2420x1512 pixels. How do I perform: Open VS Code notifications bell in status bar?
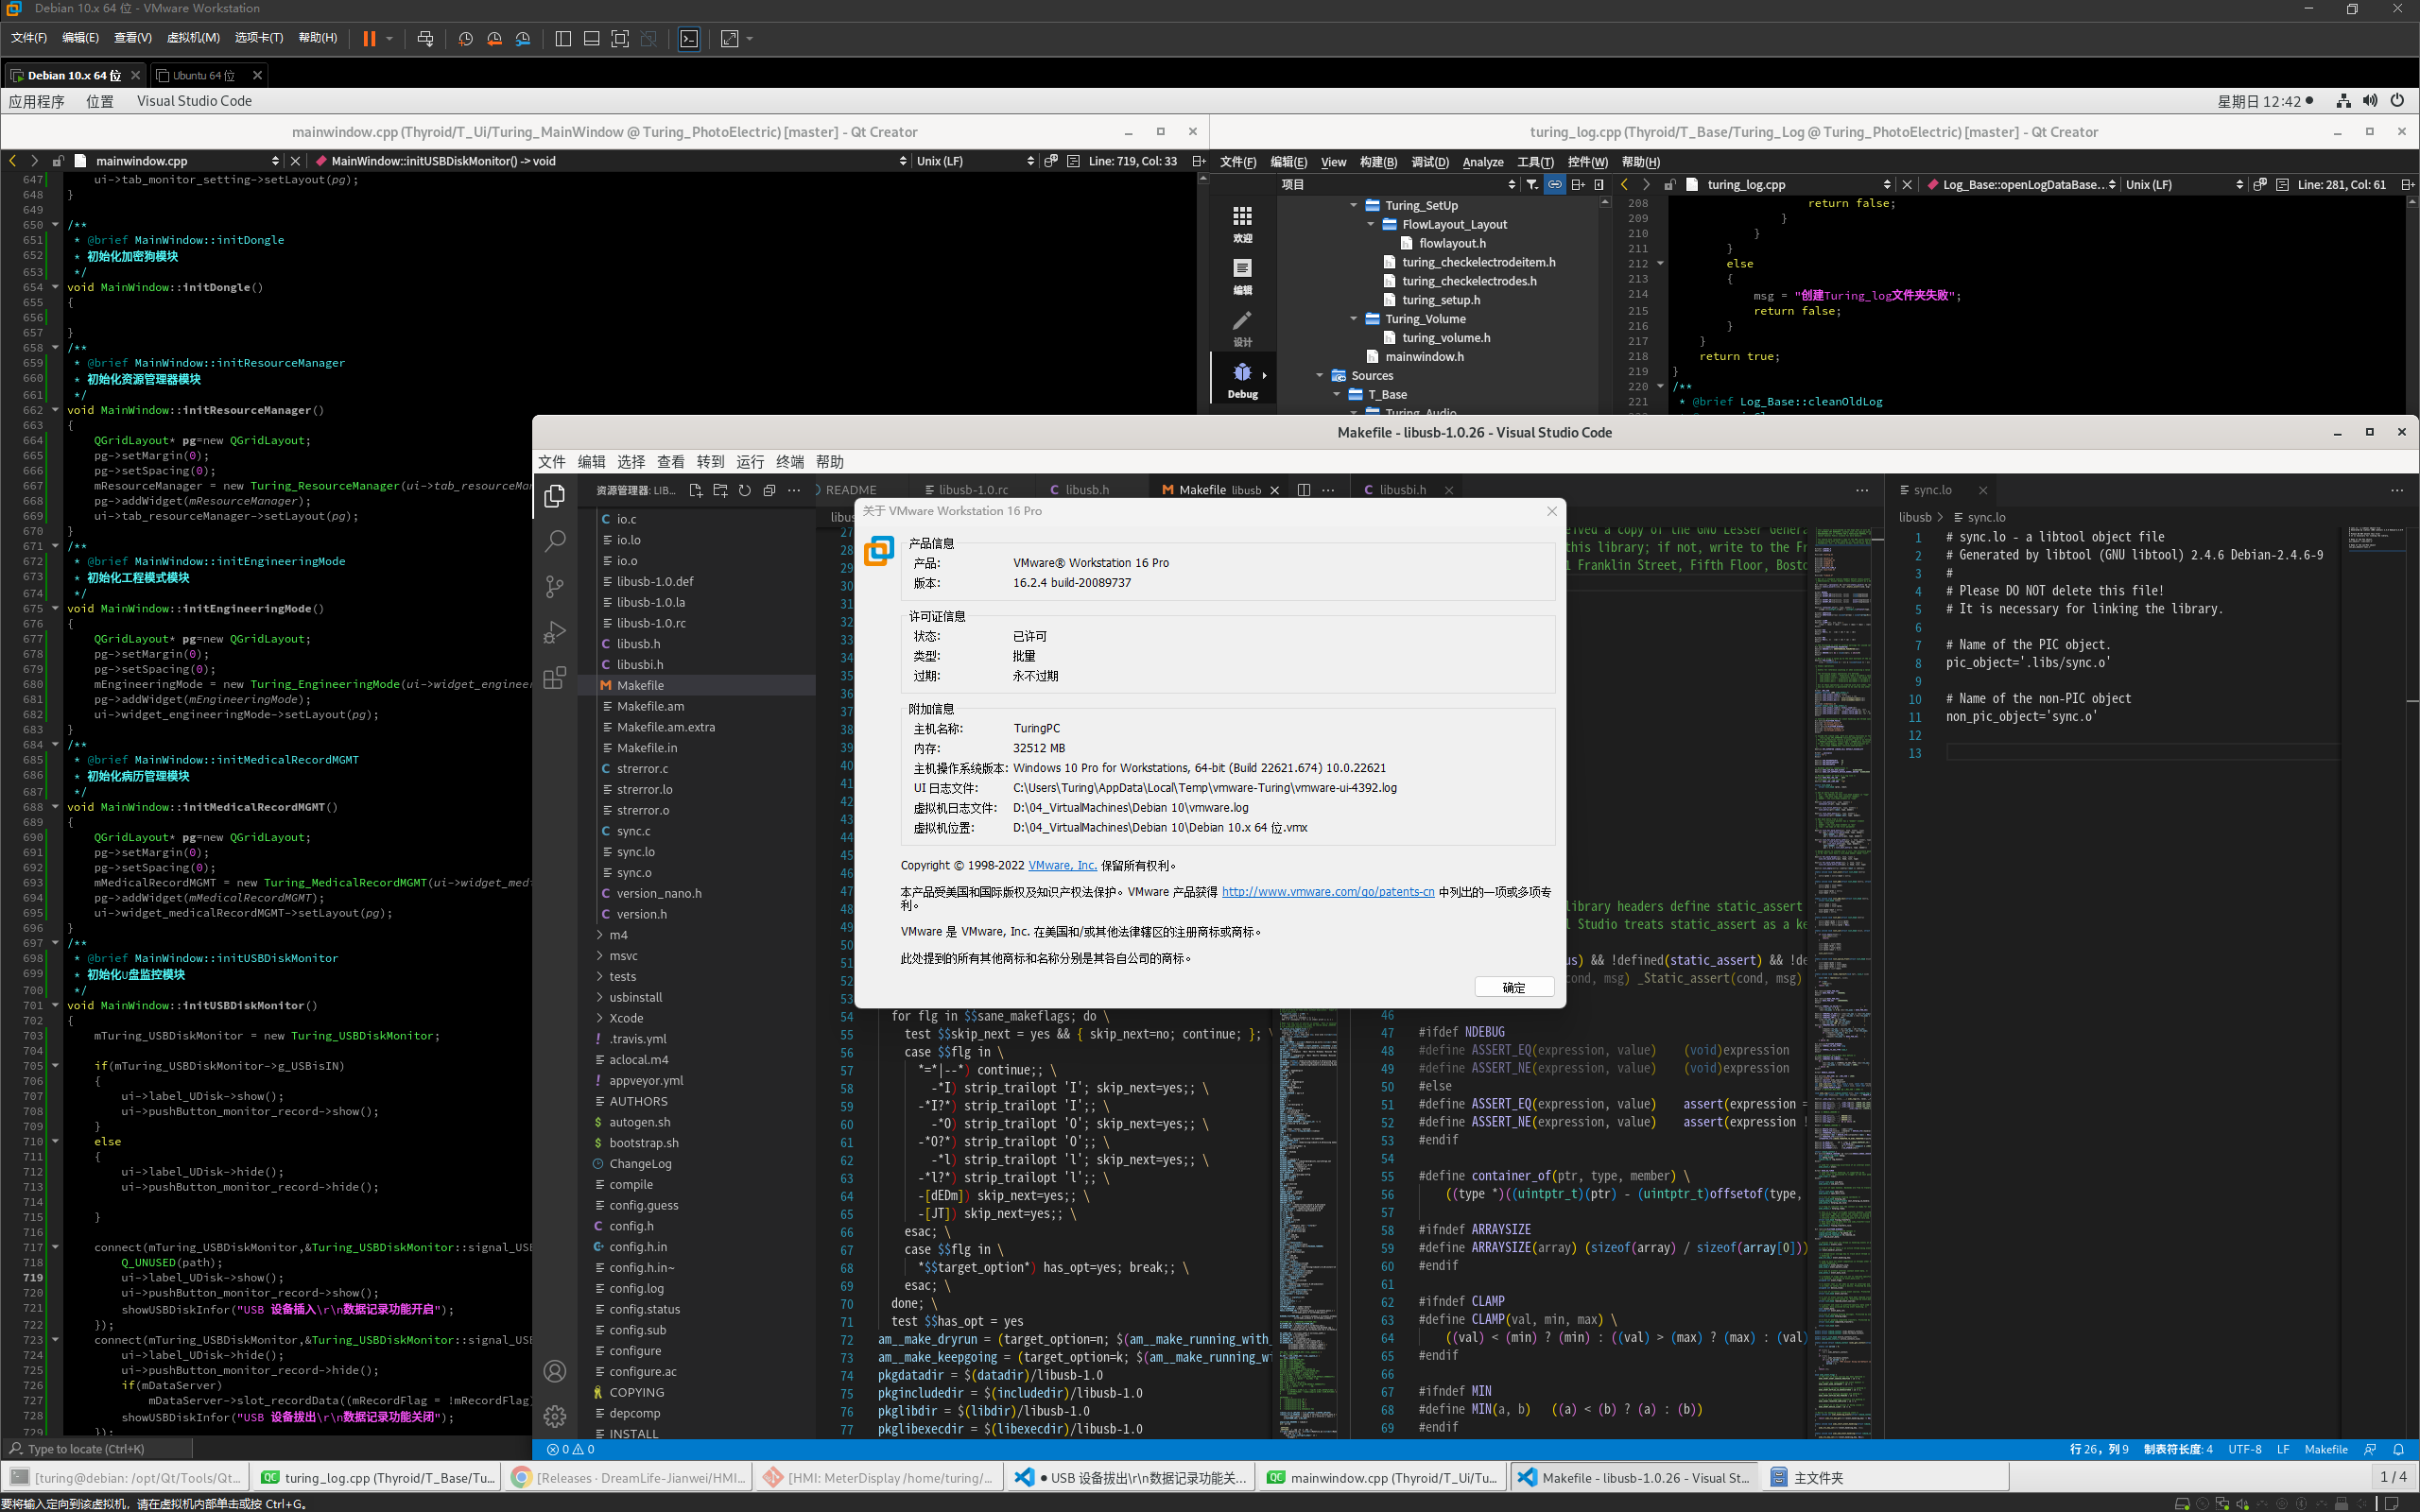tap(2398, 1449)
